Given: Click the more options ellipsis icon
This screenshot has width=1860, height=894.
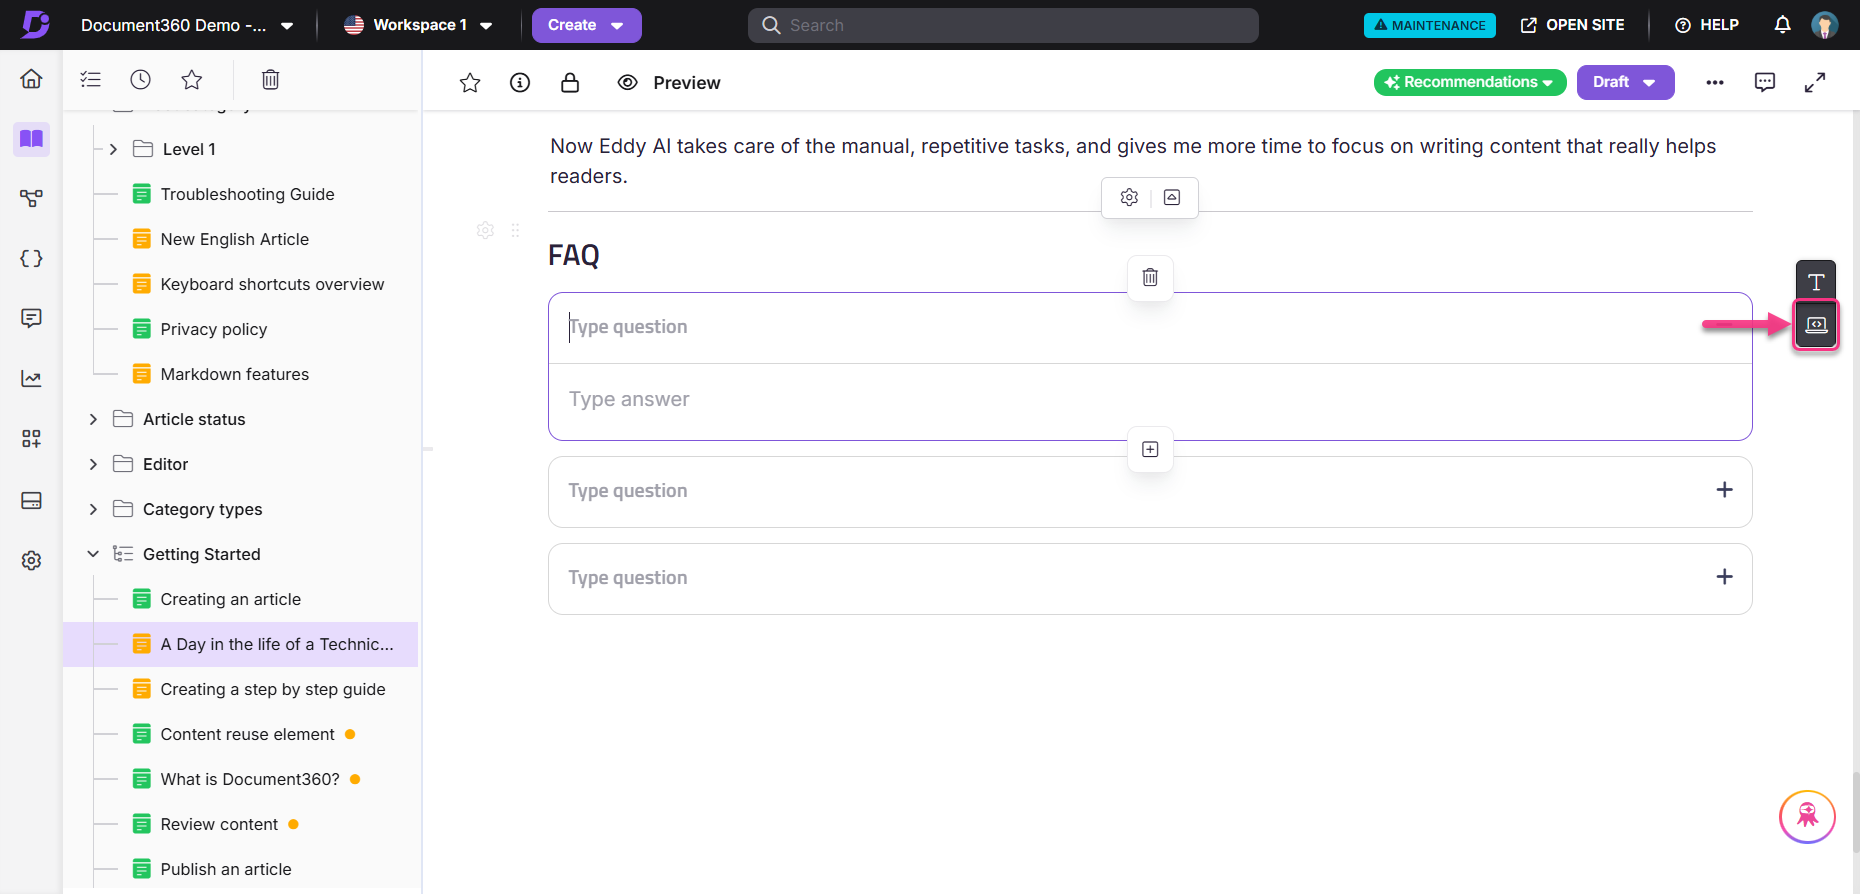Looking at the screenshot, I should [1715, 83].
